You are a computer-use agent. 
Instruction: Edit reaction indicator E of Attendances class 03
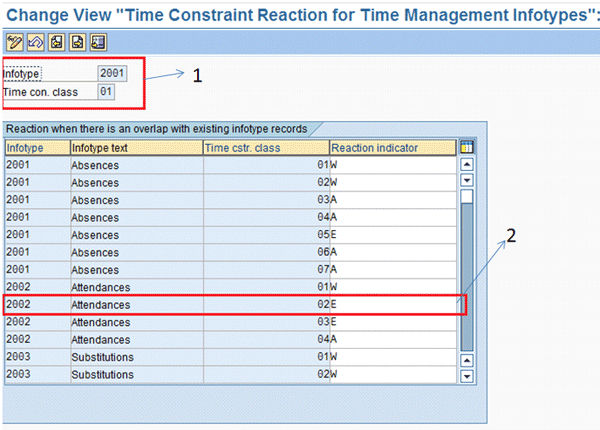point(393,322)
